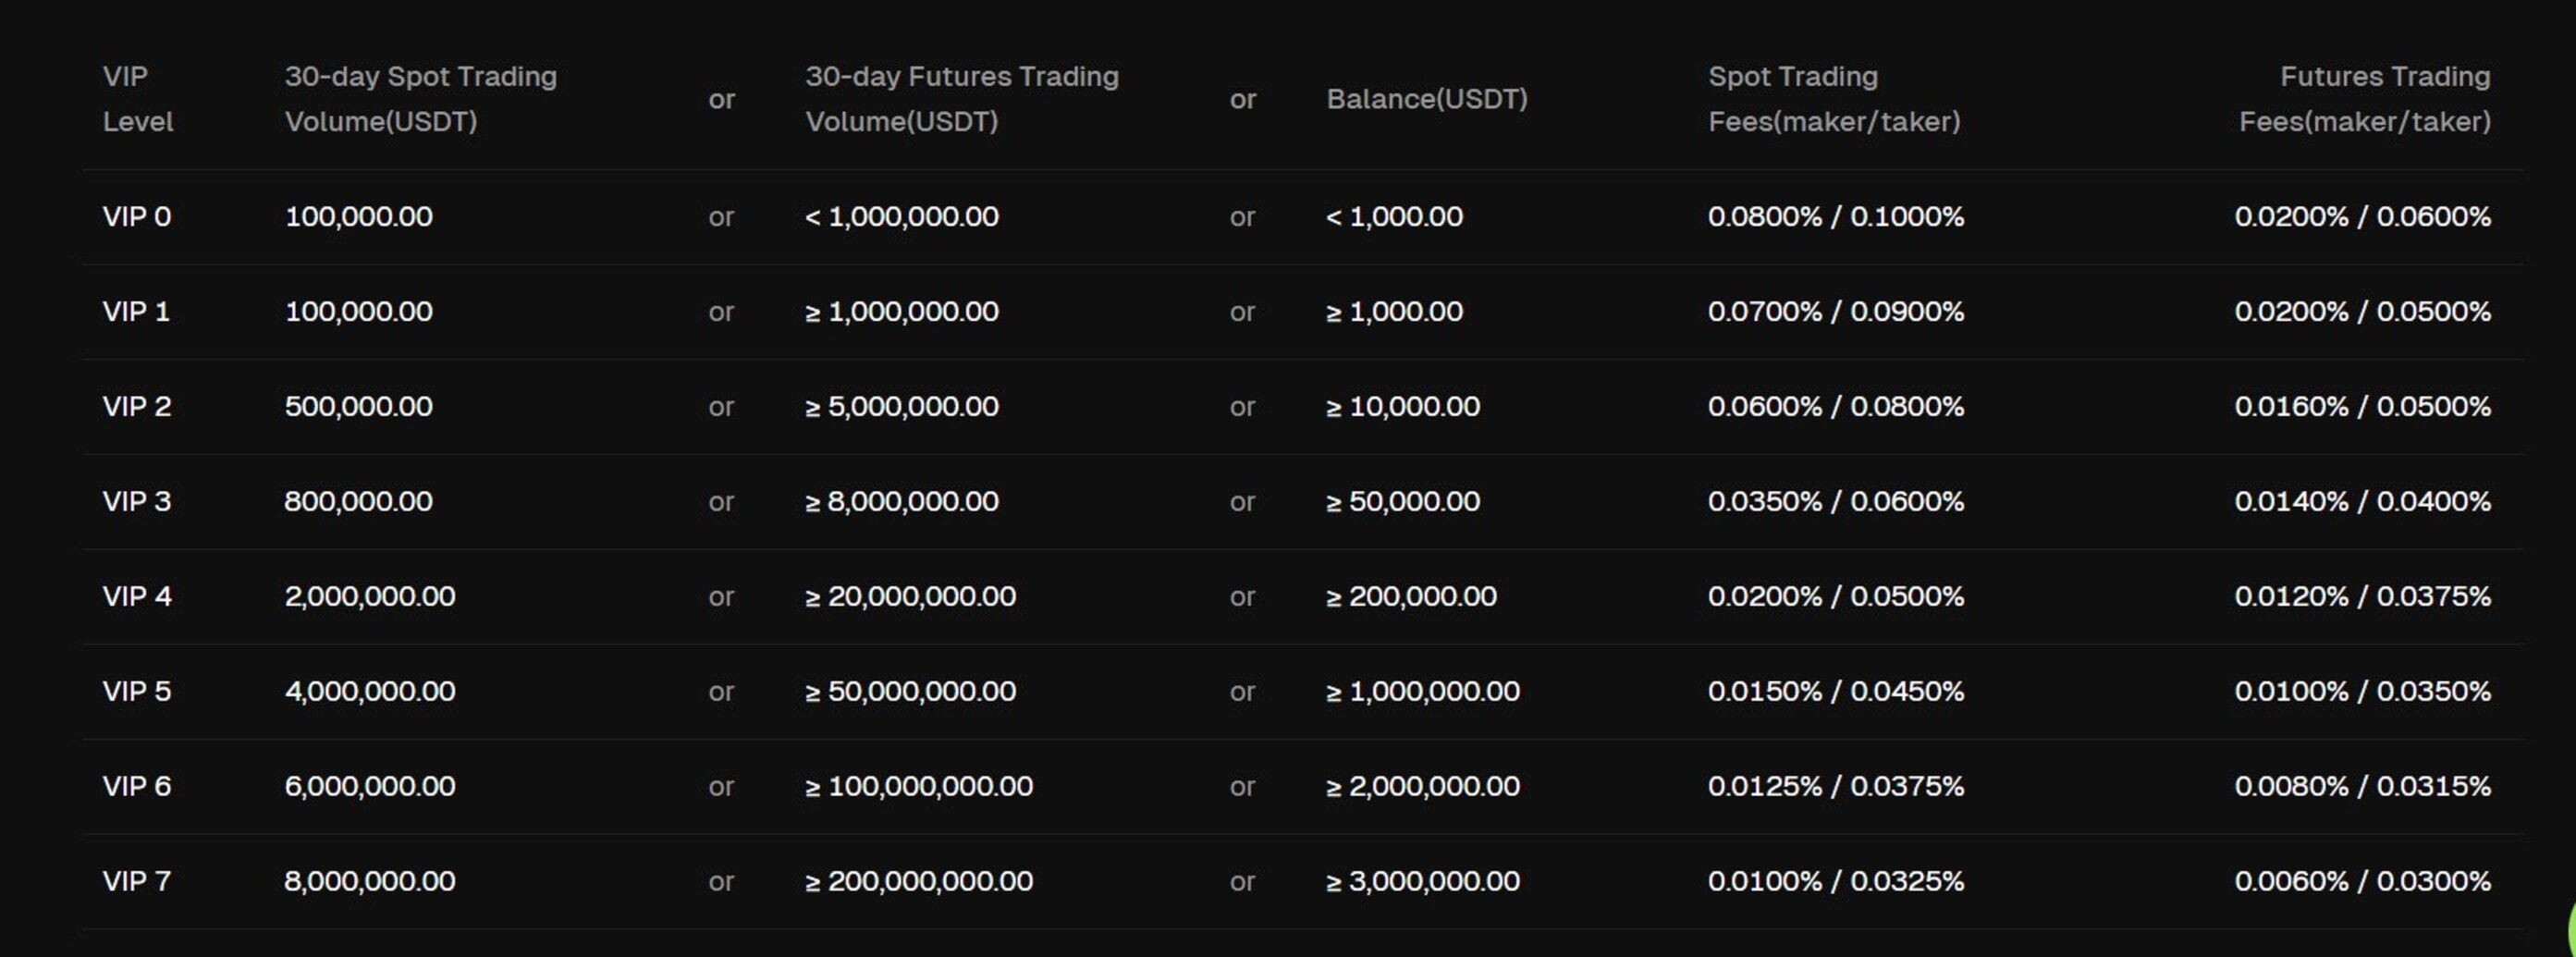The image size is (2576, 957).
Task: Click the VIP 1 level label
Action: (x=136, y=312)
